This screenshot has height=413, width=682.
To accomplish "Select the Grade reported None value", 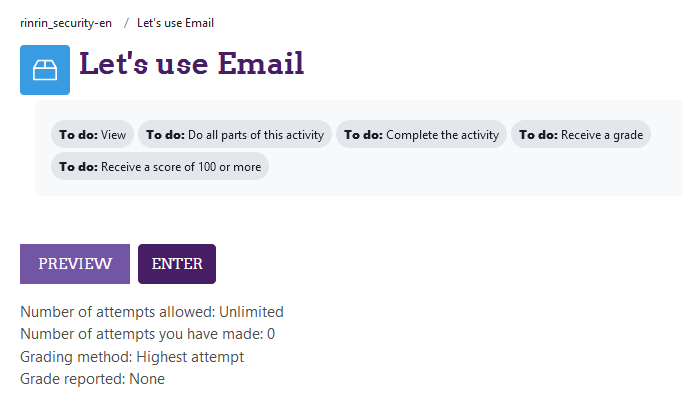I will [x=147, y=379].
